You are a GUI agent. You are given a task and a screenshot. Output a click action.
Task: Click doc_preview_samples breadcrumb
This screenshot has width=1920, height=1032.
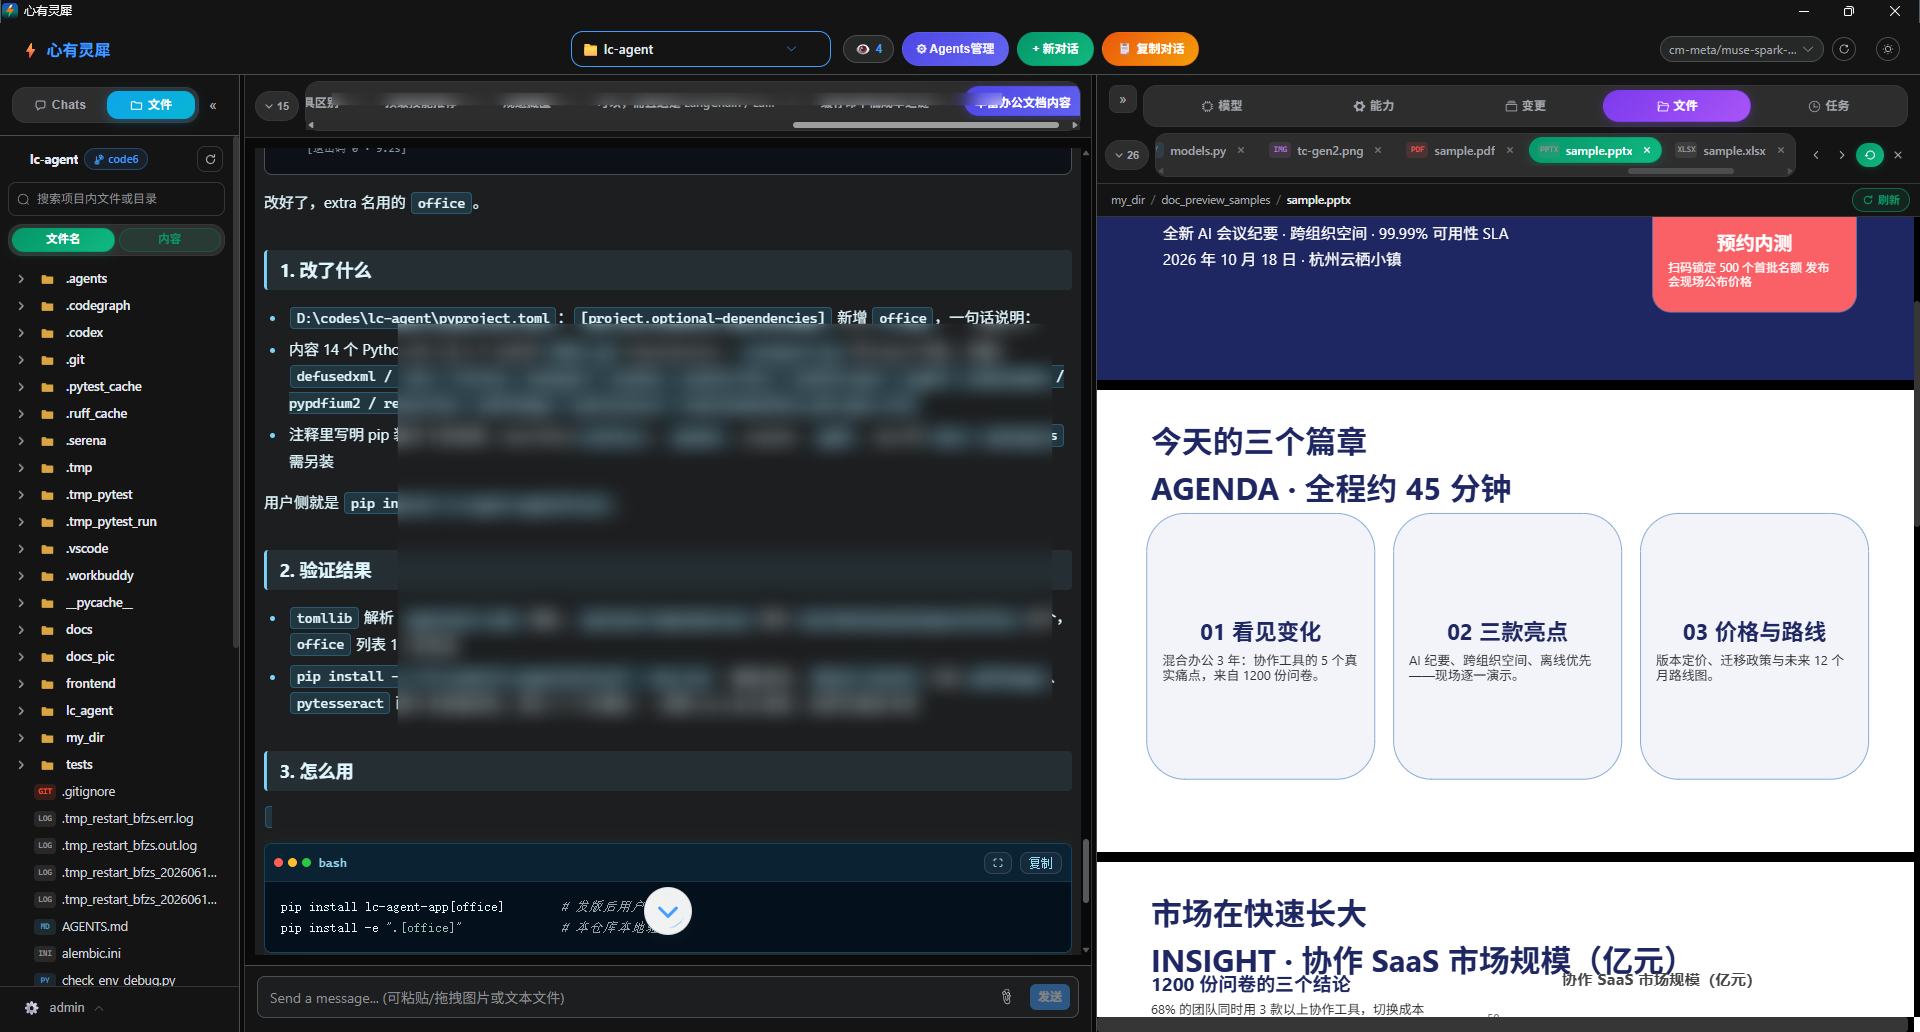[x=1215, y=200]
